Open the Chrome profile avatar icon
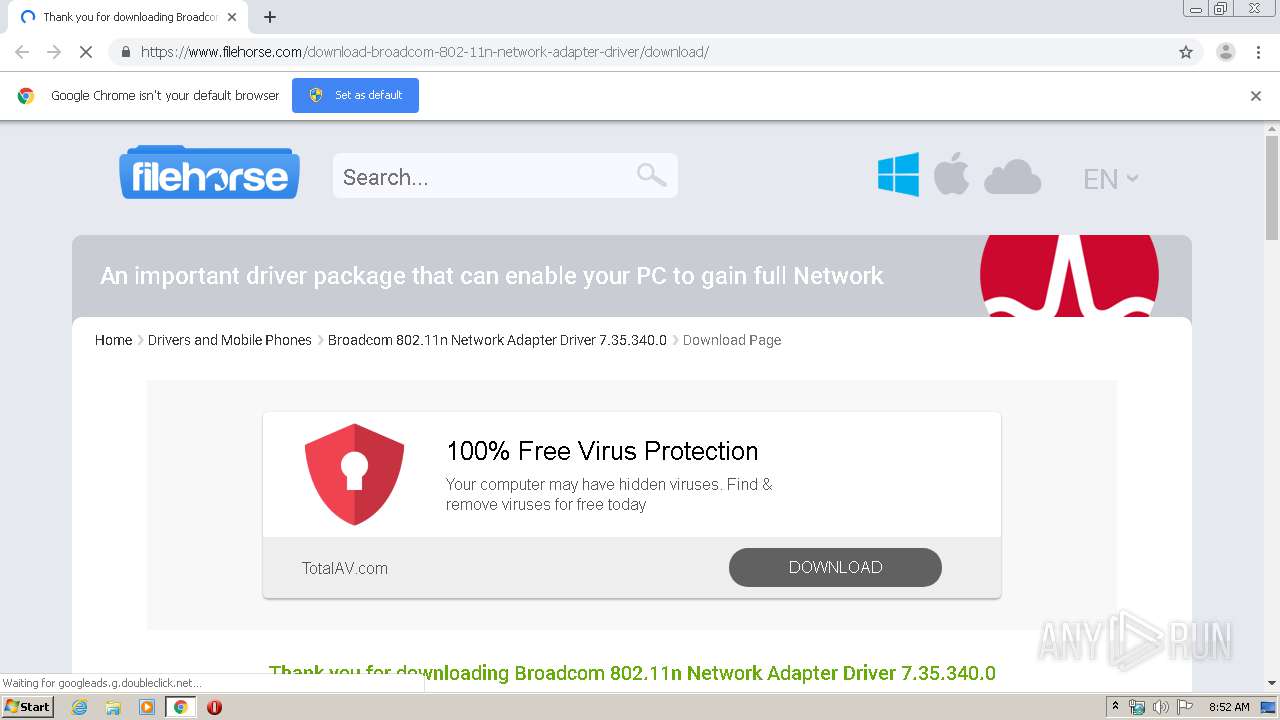 1225,52
